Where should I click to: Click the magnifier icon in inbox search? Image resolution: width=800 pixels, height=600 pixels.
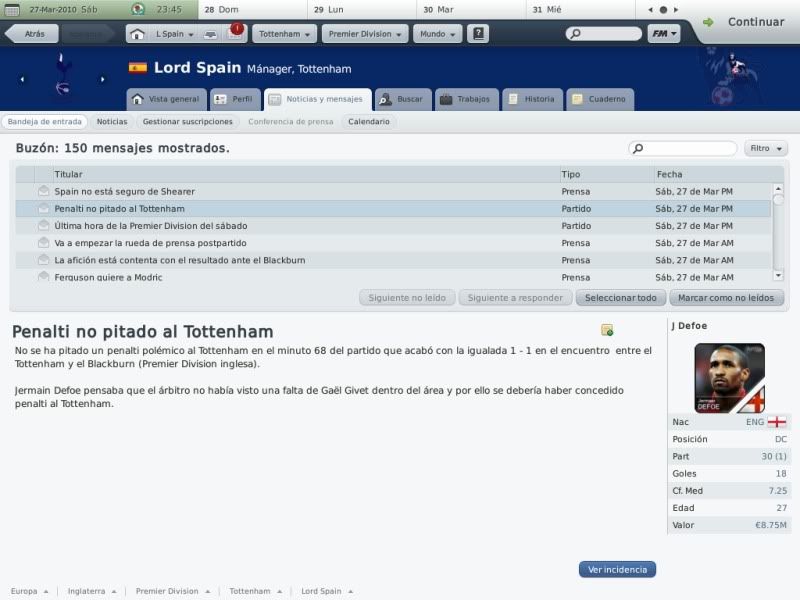click(638, 148)
